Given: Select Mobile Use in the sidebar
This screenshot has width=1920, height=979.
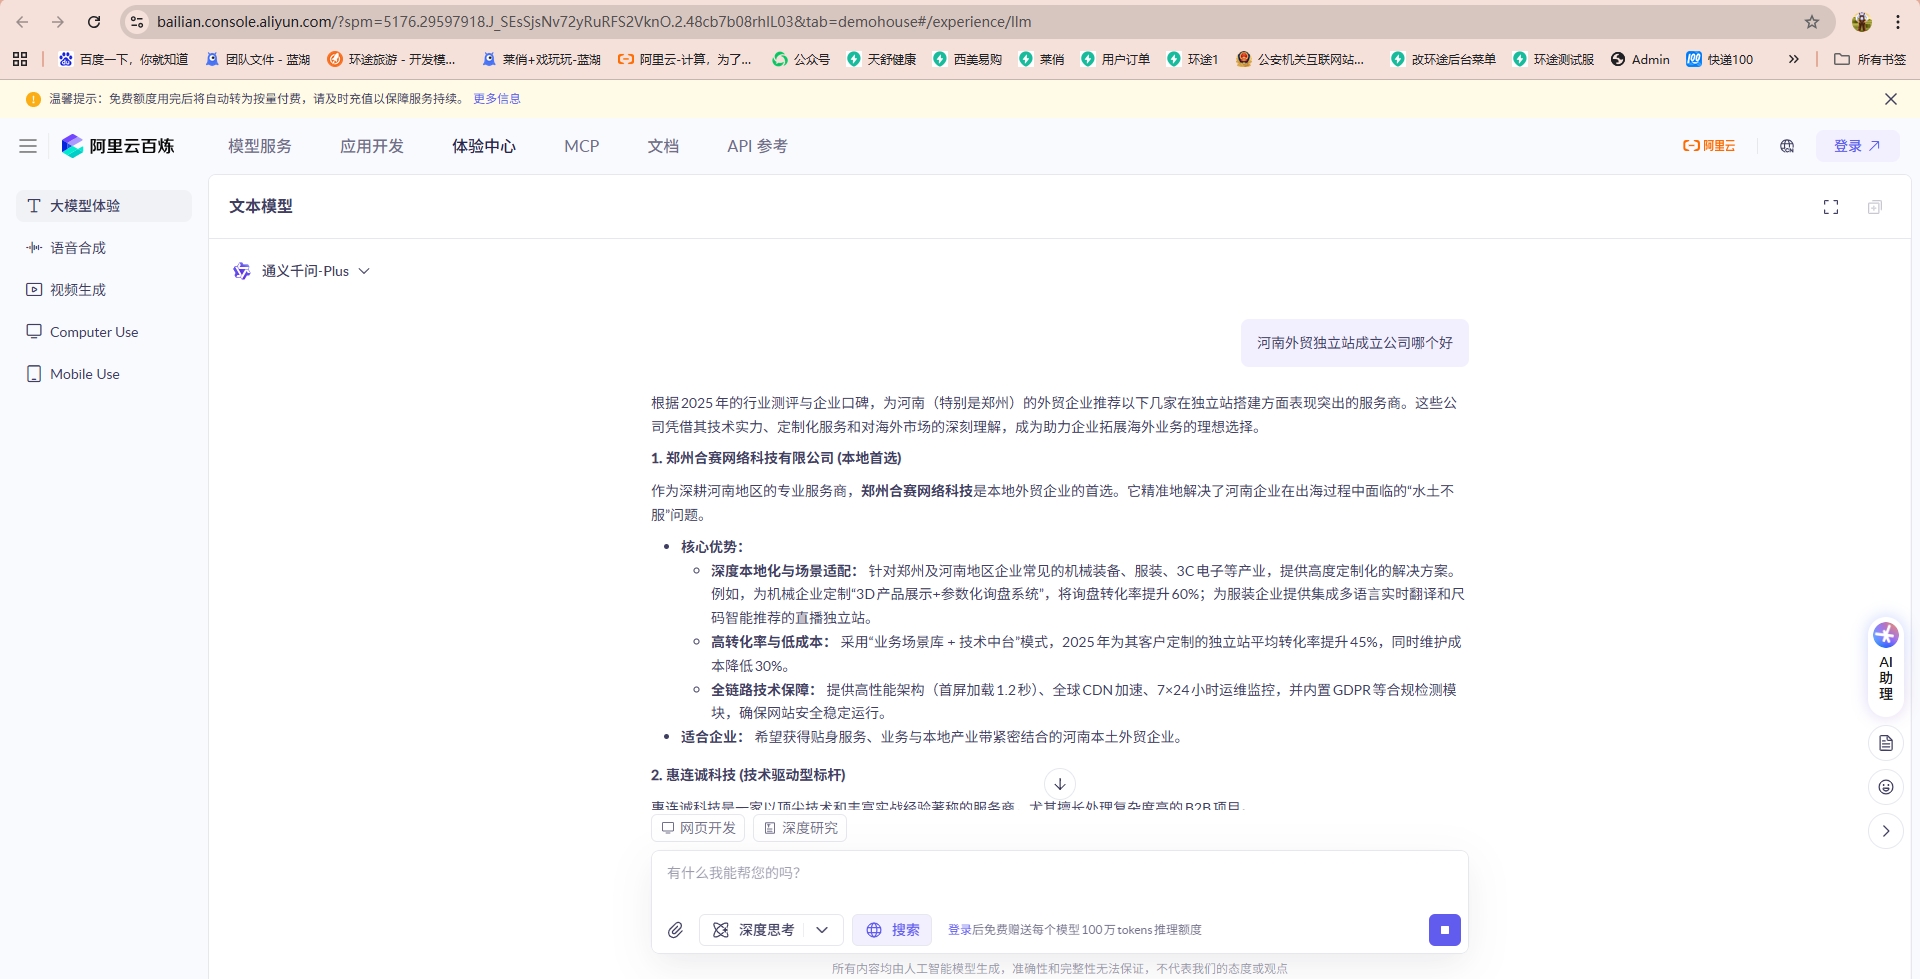Looking at the screenshot, I should coord(85,373).
